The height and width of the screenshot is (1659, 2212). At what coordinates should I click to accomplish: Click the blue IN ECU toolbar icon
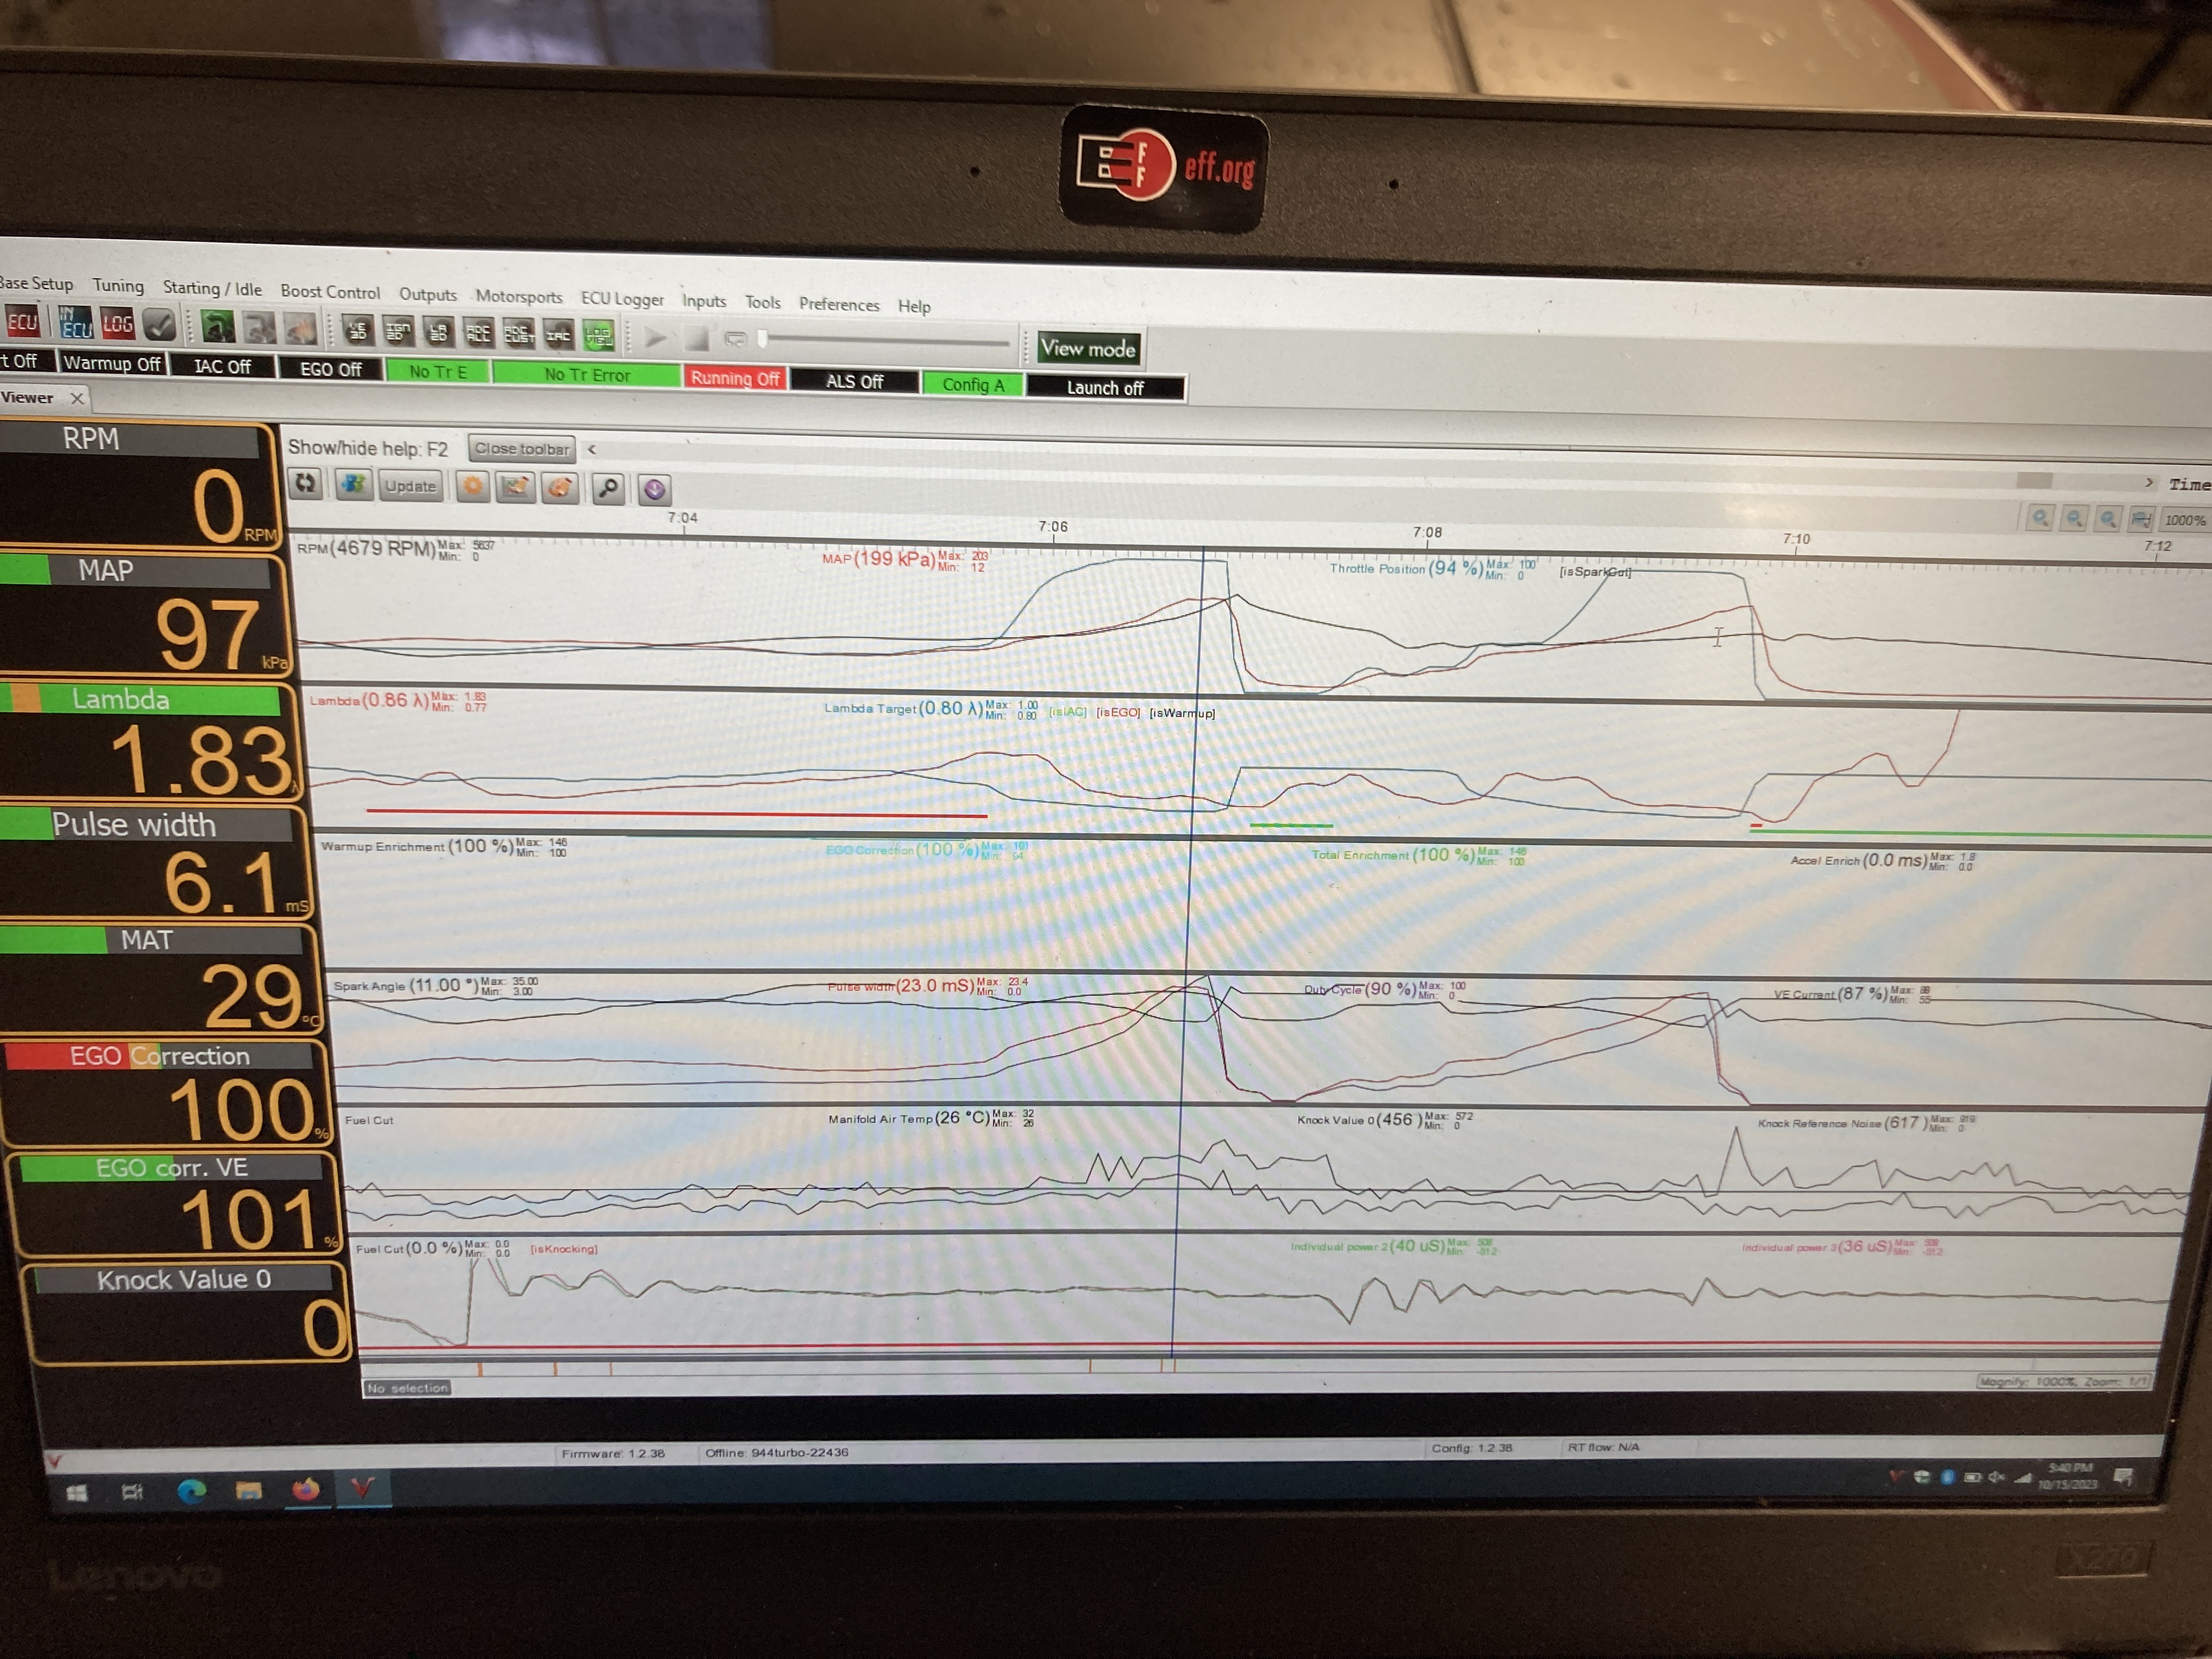[x=76, y=323]
